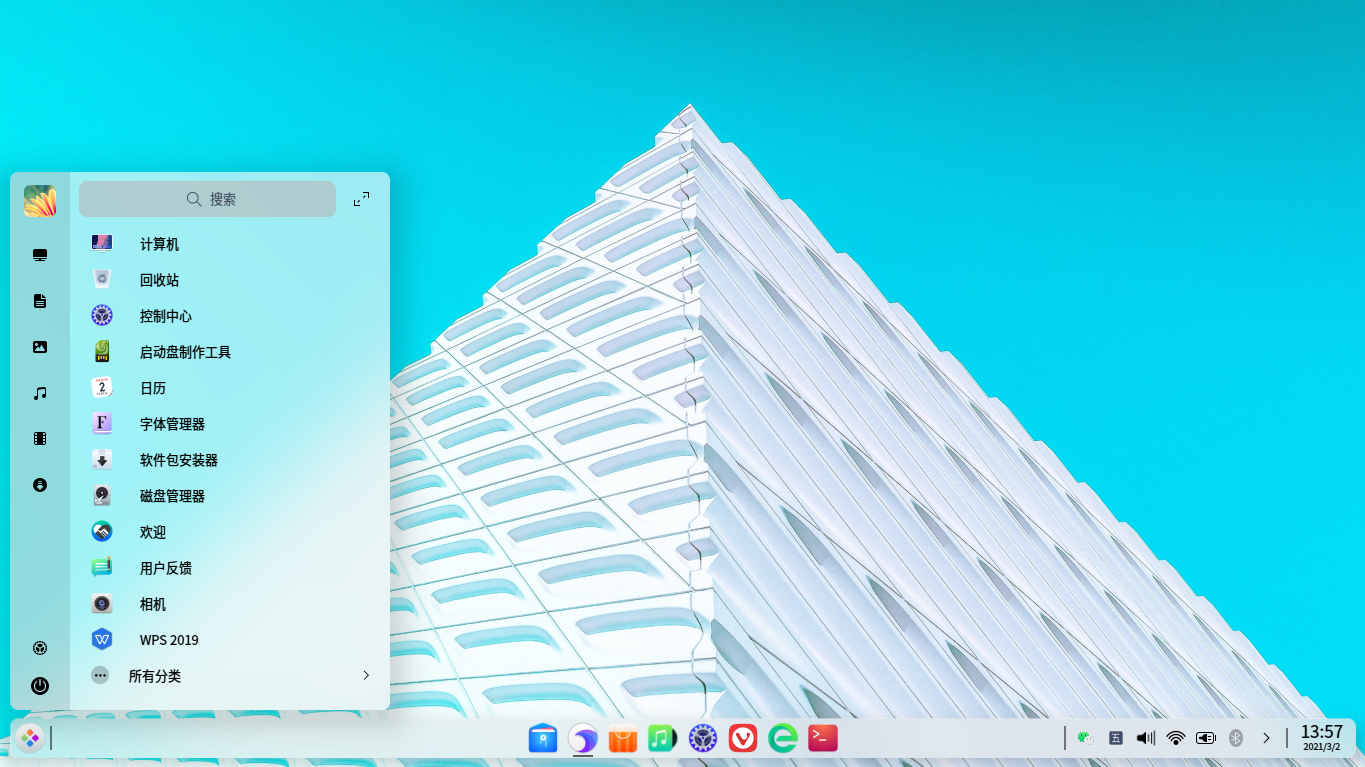1365x767 pixels.
Task: Launch 启动盘制作工具
Action: tap(230, 352)
